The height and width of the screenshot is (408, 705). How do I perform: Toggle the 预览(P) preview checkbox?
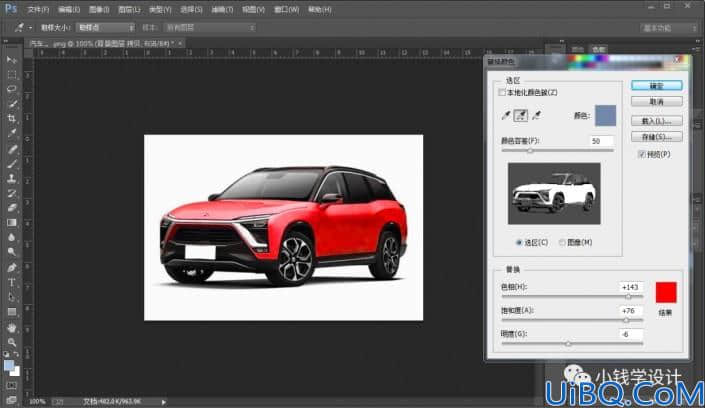pos(642,154)
